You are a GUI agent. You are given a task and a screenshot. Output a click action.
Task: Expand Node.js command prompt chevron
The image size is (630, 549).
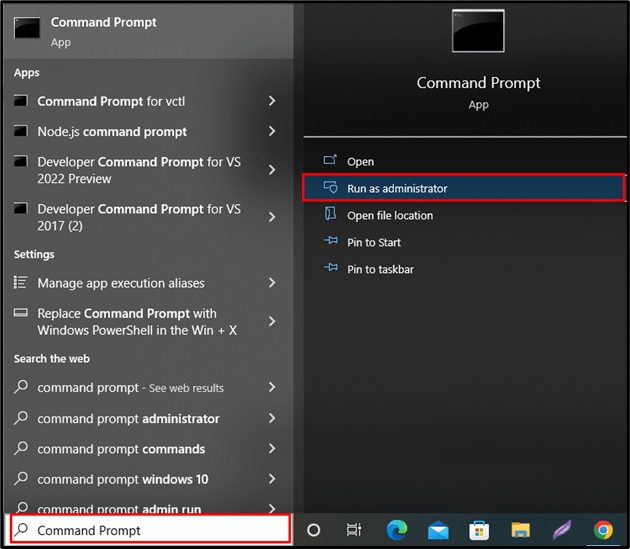tap(272, 131)
